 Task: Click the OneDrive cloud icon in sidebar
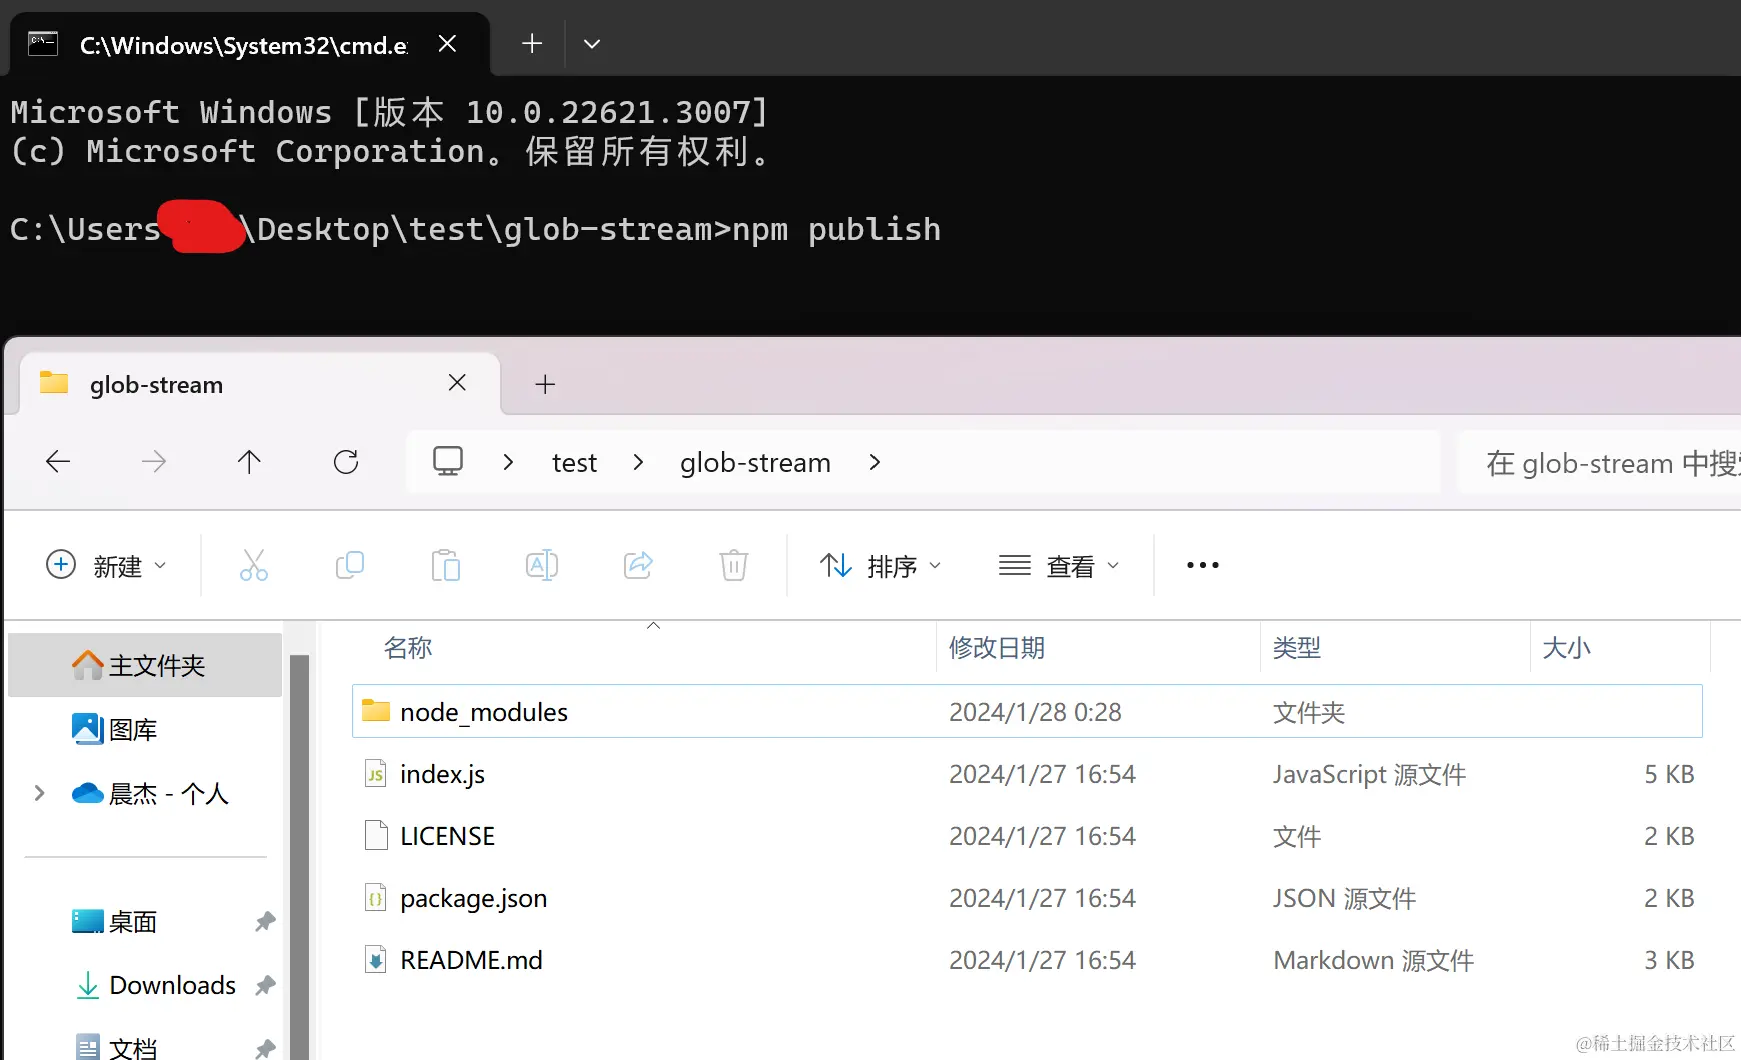click(88, 793)
